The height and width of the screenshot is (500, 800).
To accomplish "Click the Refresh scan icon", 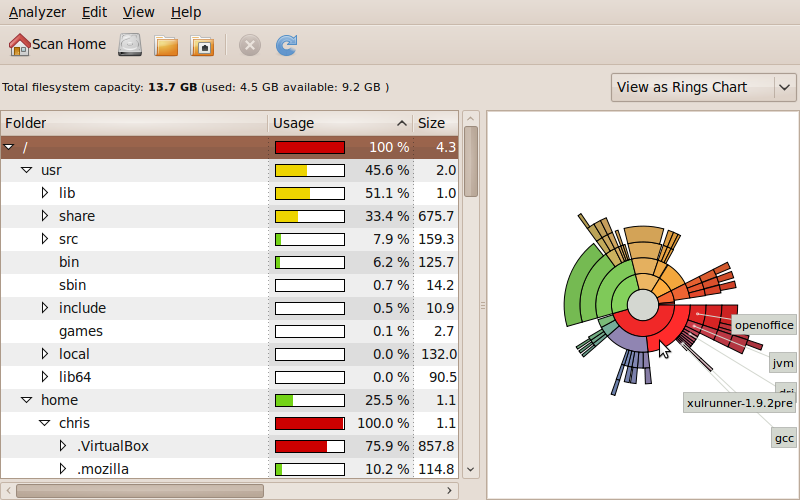I will (286, 45).
